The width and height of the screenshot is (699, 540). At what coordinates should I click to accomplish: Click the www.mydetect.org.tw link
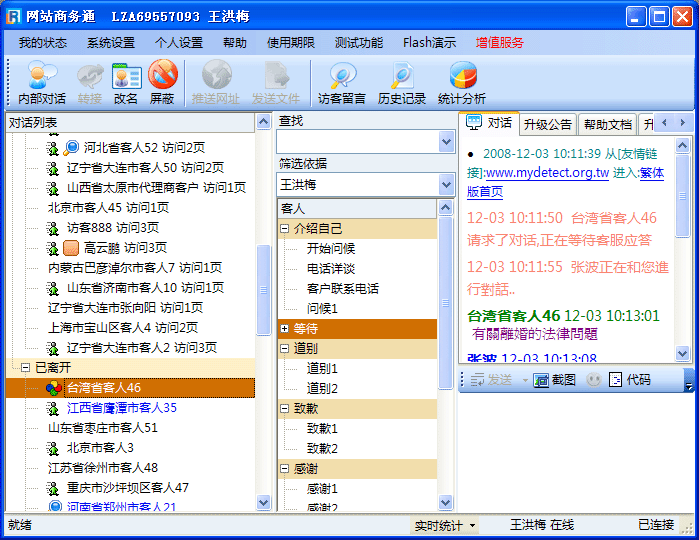tap(546, 173)
